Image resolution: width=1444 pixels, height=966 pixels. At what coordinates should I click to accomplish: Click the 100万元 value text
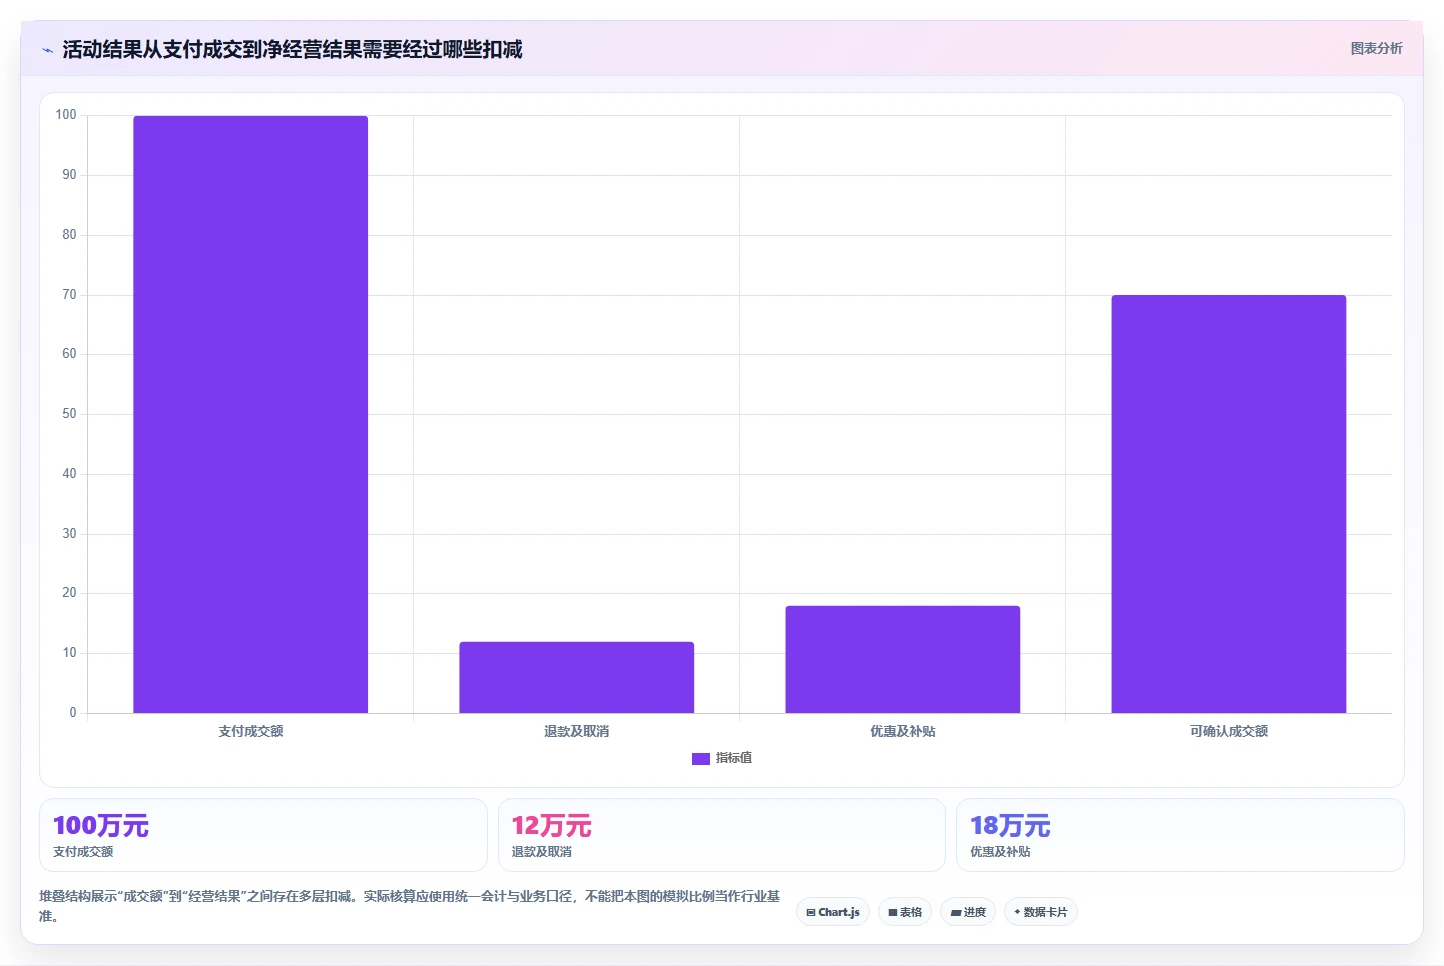(x=100, y=826)
